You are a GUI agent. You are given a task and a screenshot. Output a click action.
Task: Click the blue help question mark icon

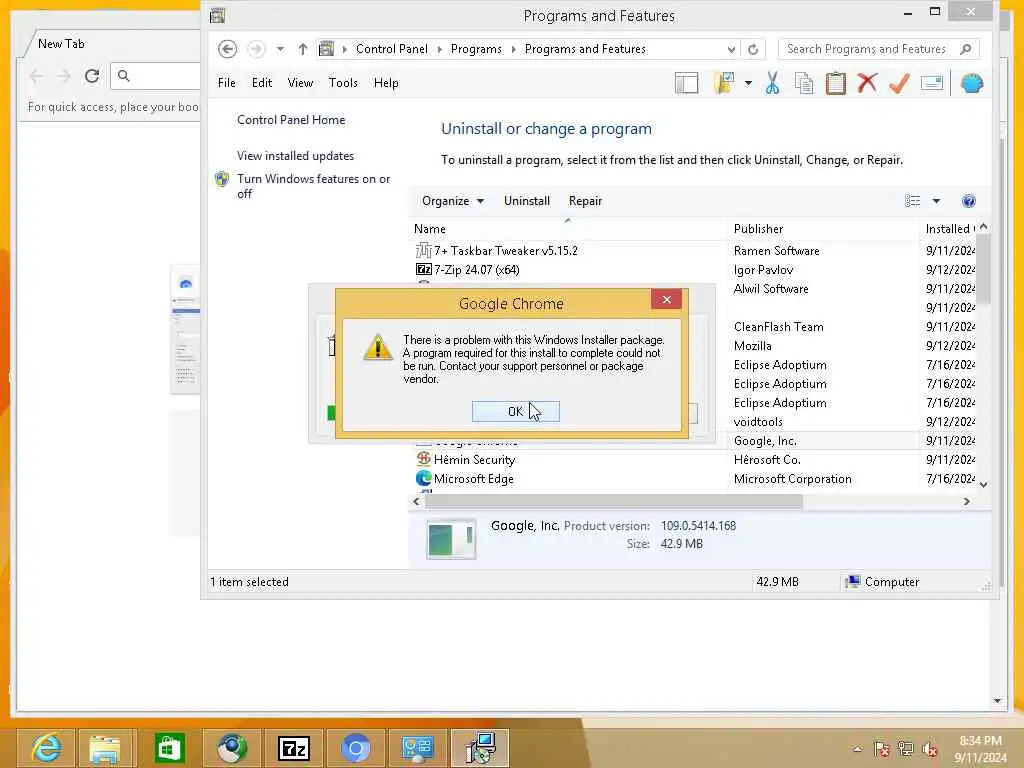tap(968, 200)
